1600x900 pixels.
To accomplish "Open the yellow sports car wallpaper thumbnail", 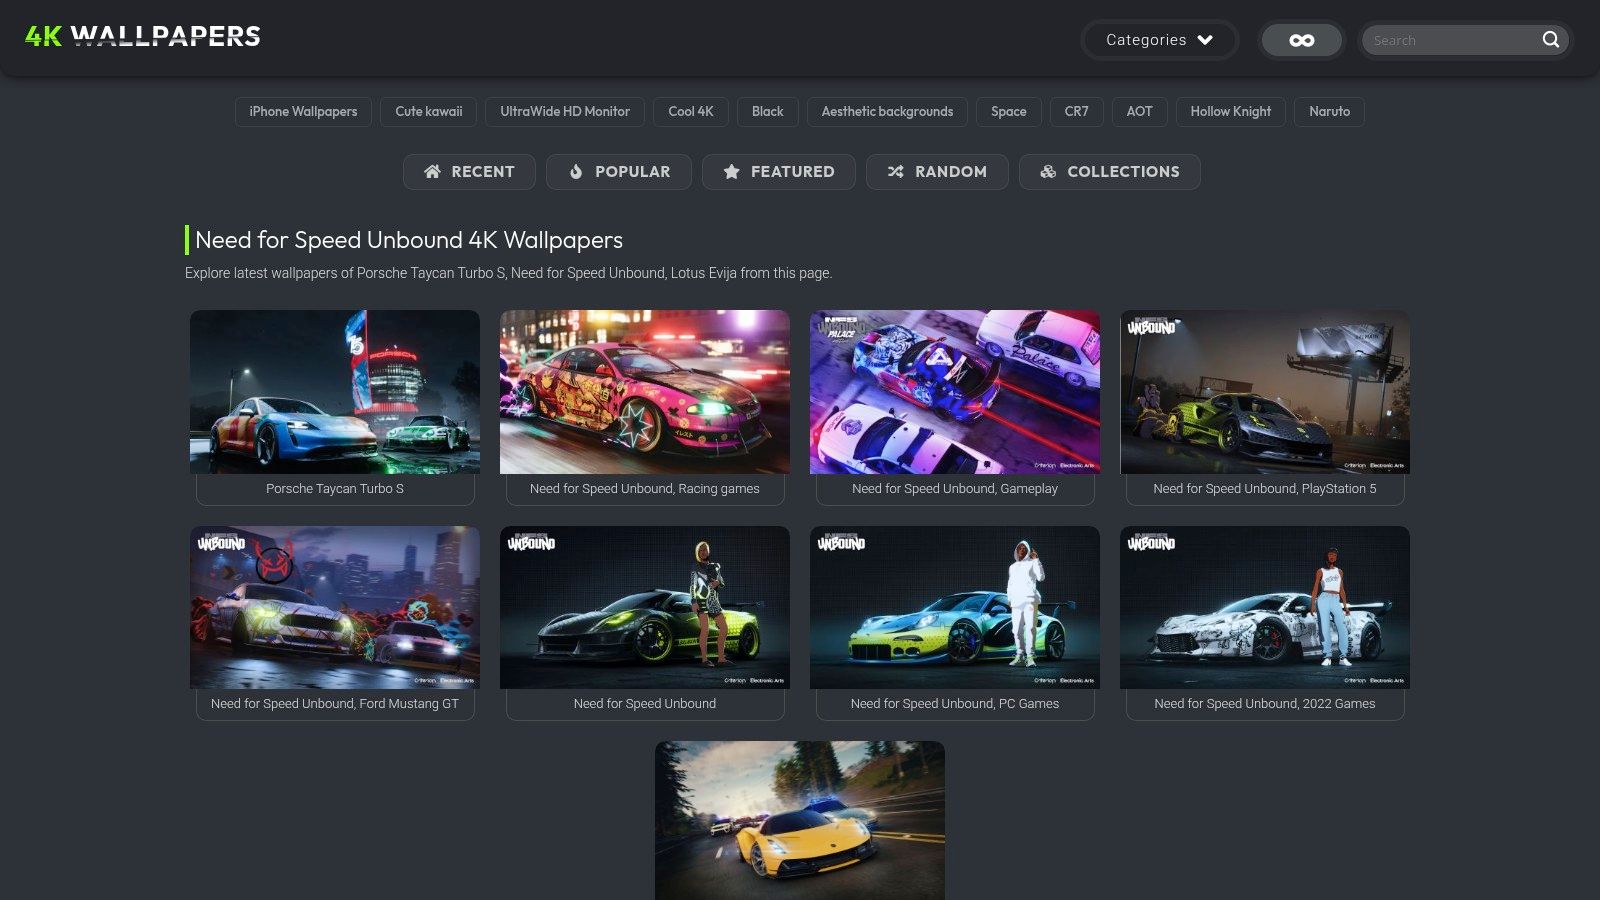I will click(x=800, y=820).
